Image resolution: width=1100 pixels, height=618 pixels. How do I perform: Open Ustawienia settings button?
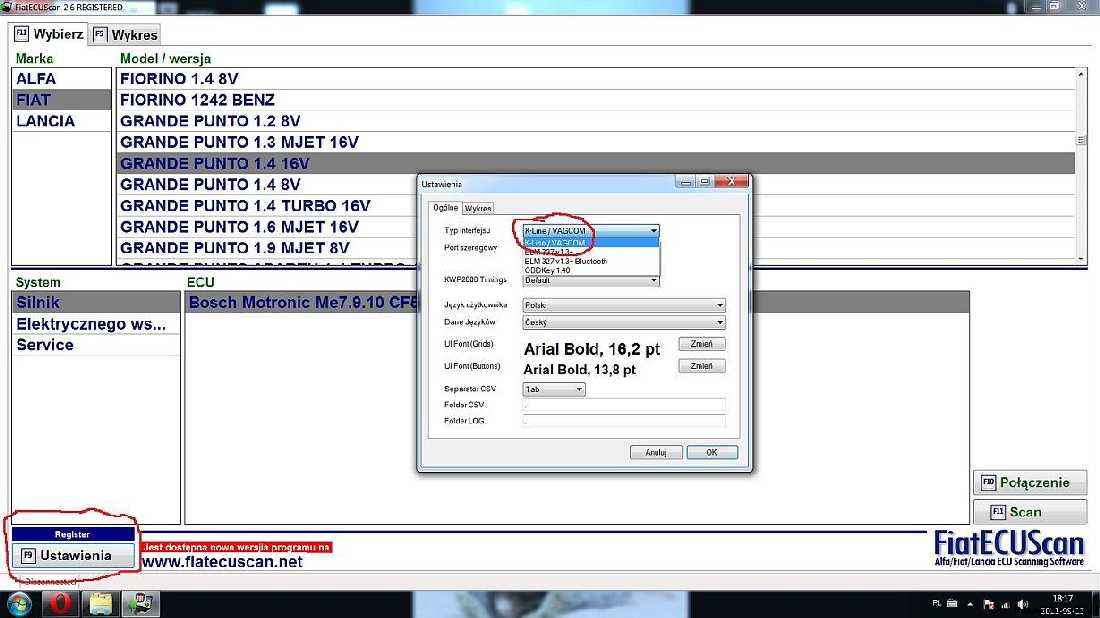(73, 556)
